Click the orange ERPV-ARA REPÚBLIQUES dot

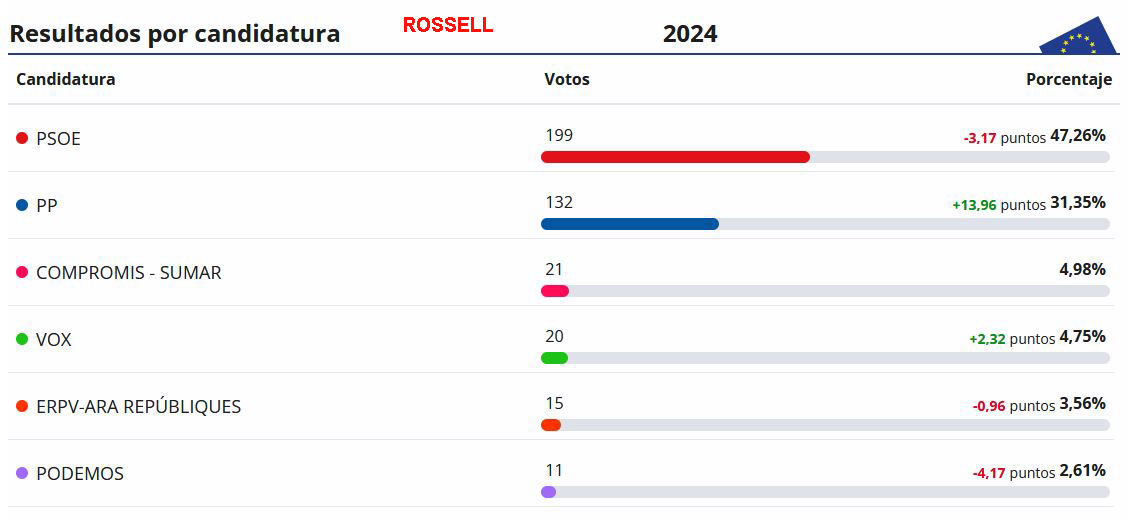click(x=22, y=407)
